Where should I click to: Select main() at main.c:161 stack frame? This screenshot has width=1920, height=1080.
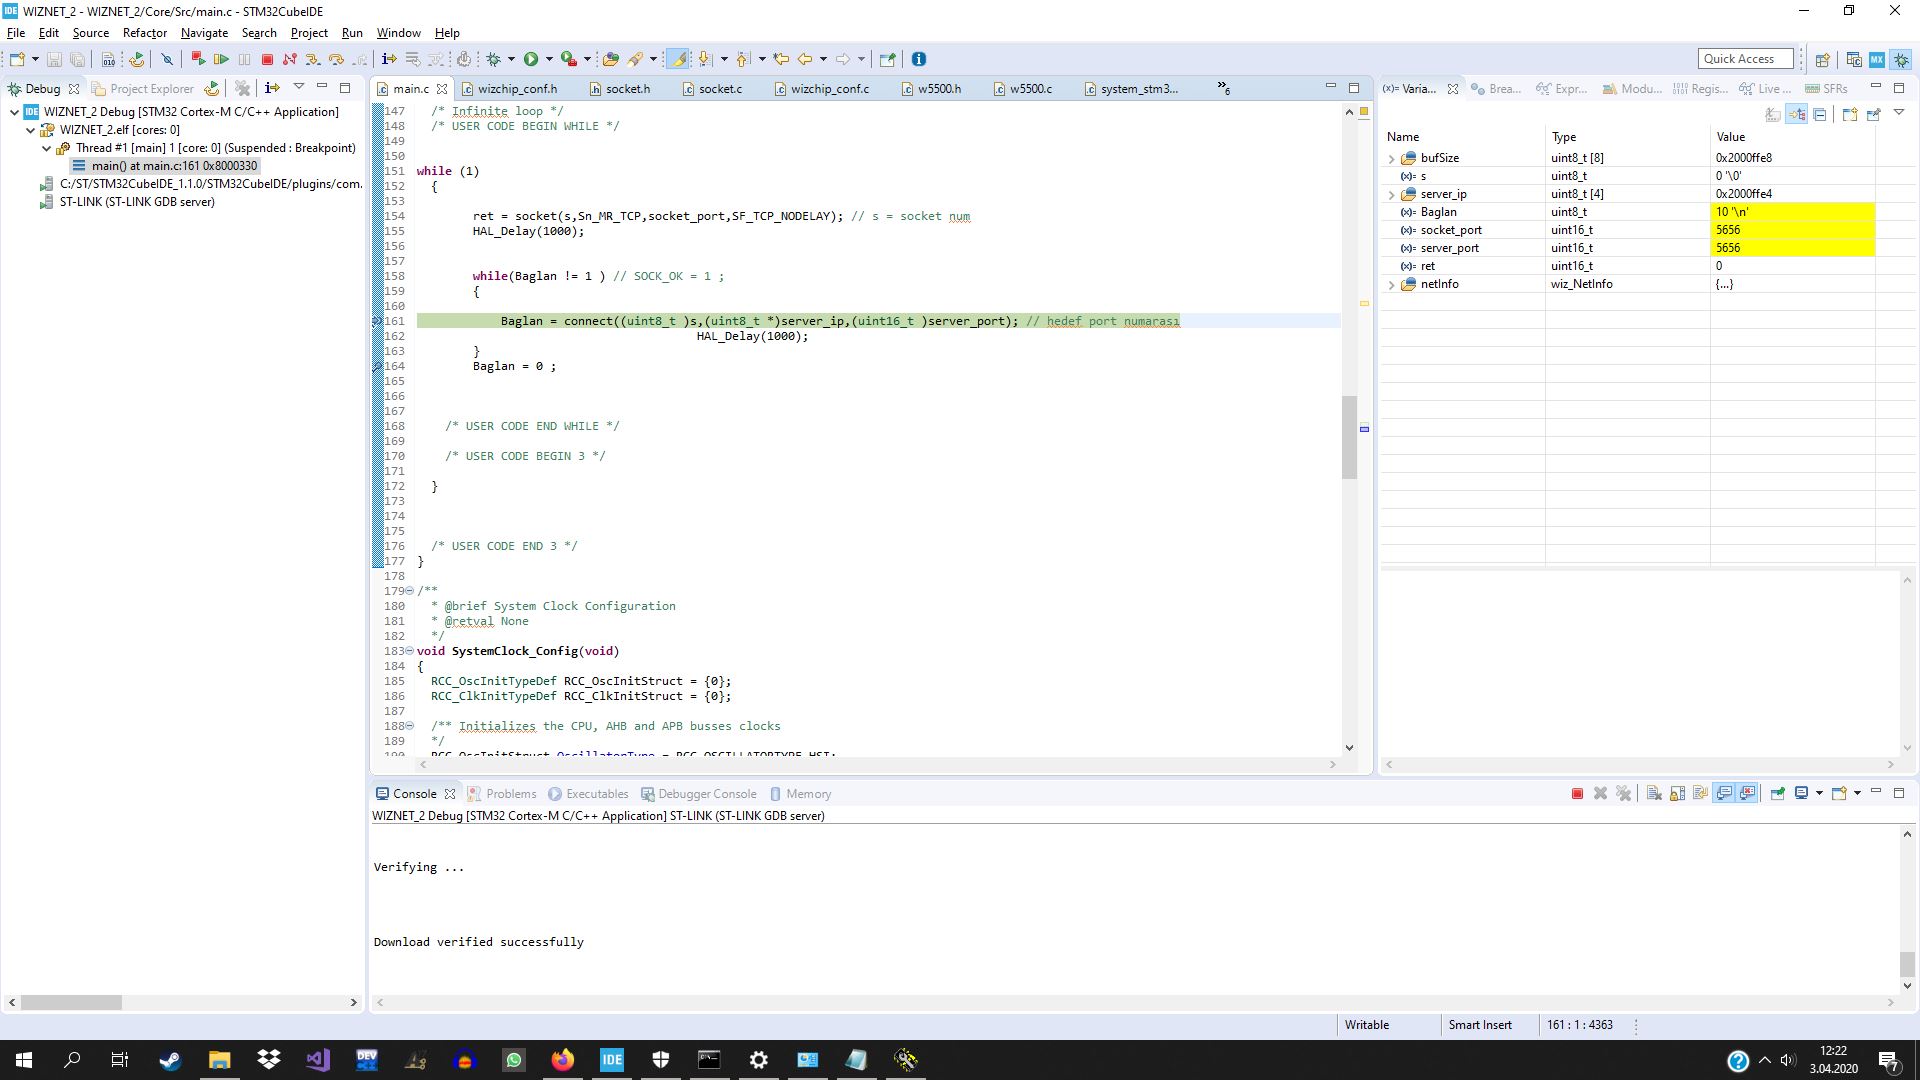tap(165, 166)
